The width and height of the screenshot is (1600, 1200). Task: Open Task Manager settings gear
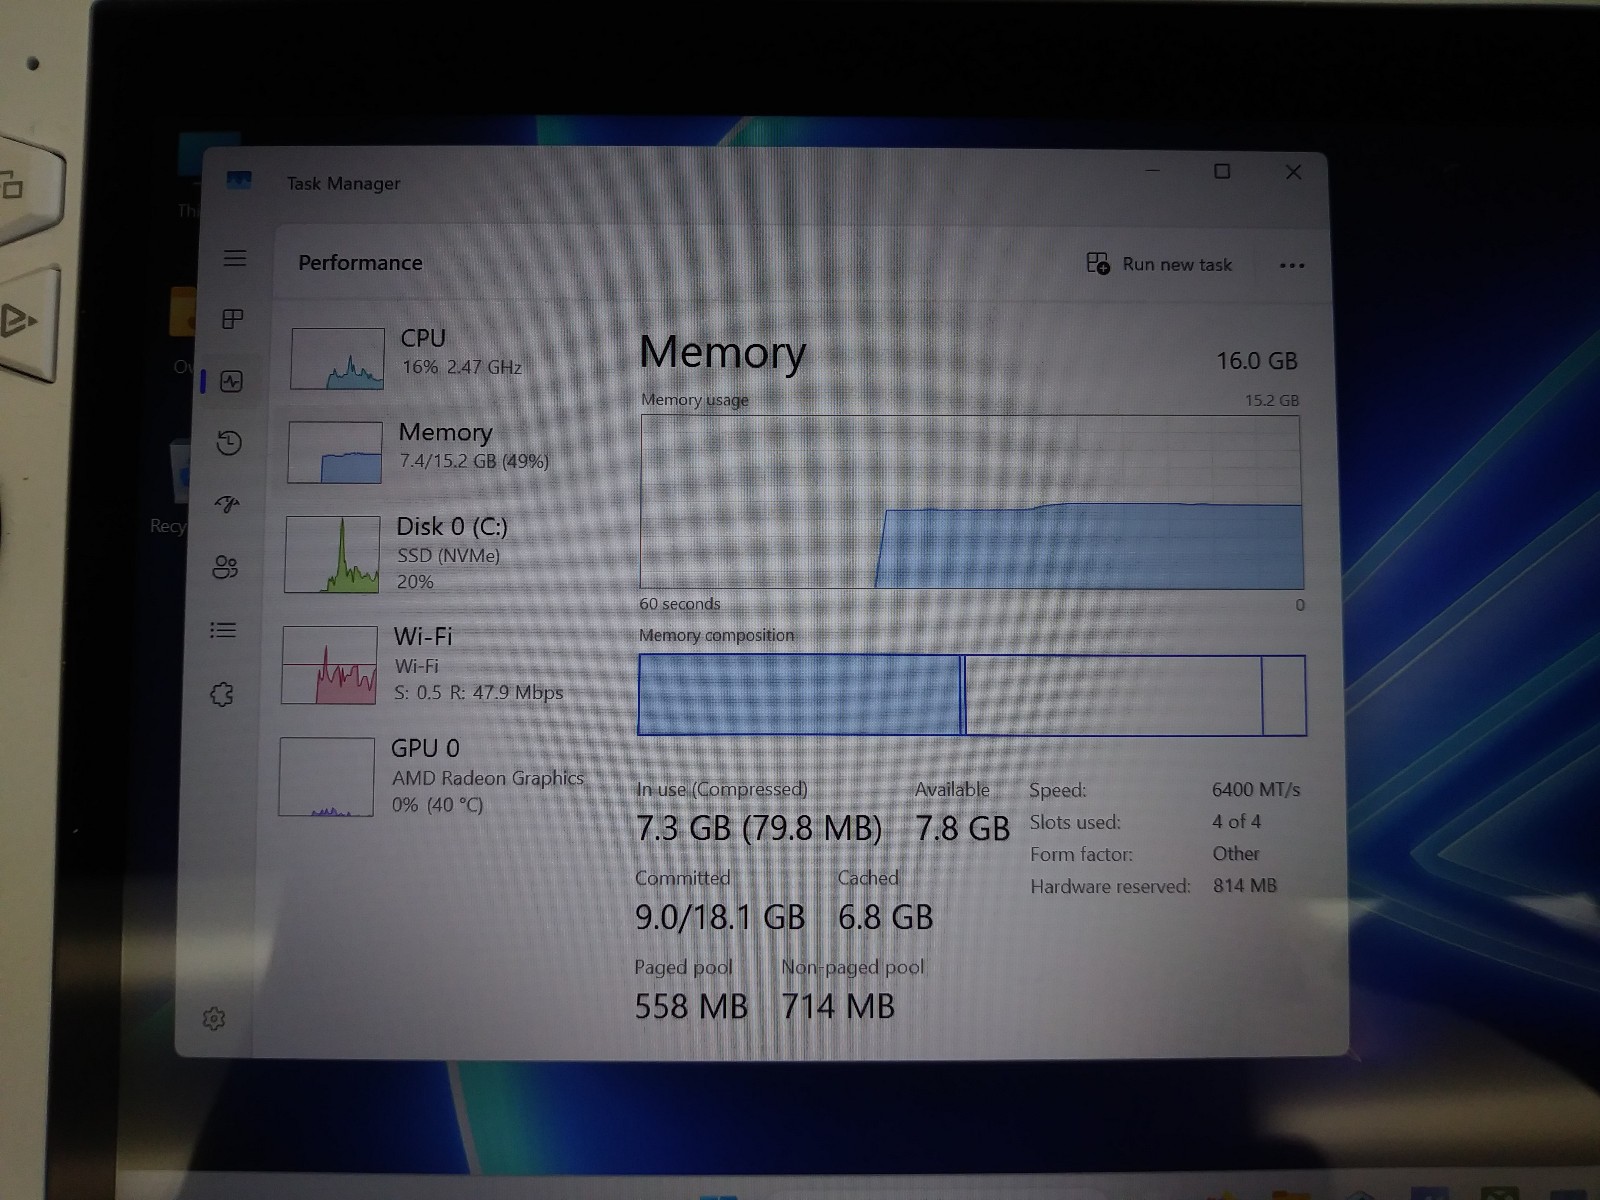tap(214, 1018)
